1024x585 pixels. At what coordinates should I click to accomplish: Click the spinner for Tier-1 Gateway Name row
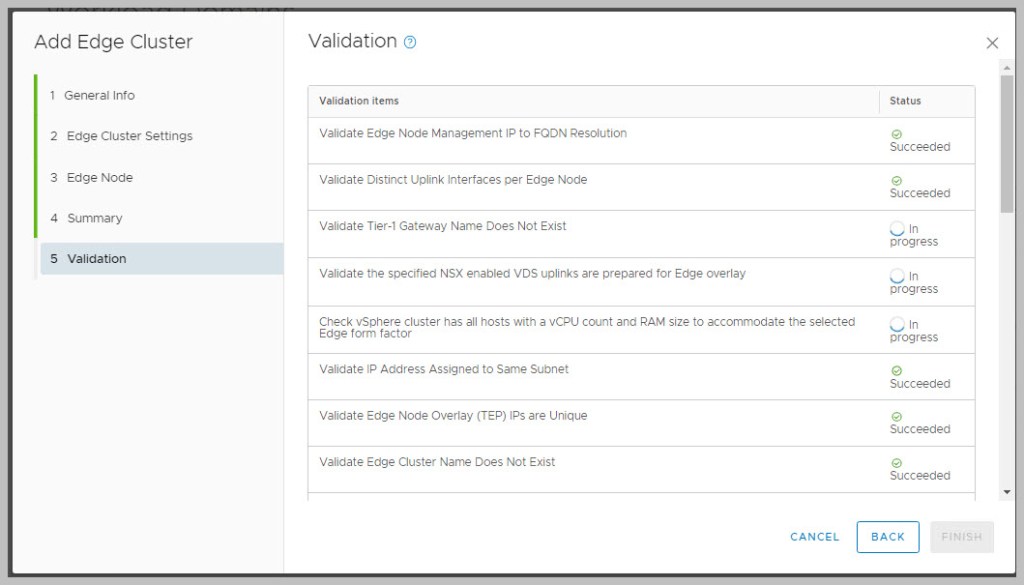[897, 229]
